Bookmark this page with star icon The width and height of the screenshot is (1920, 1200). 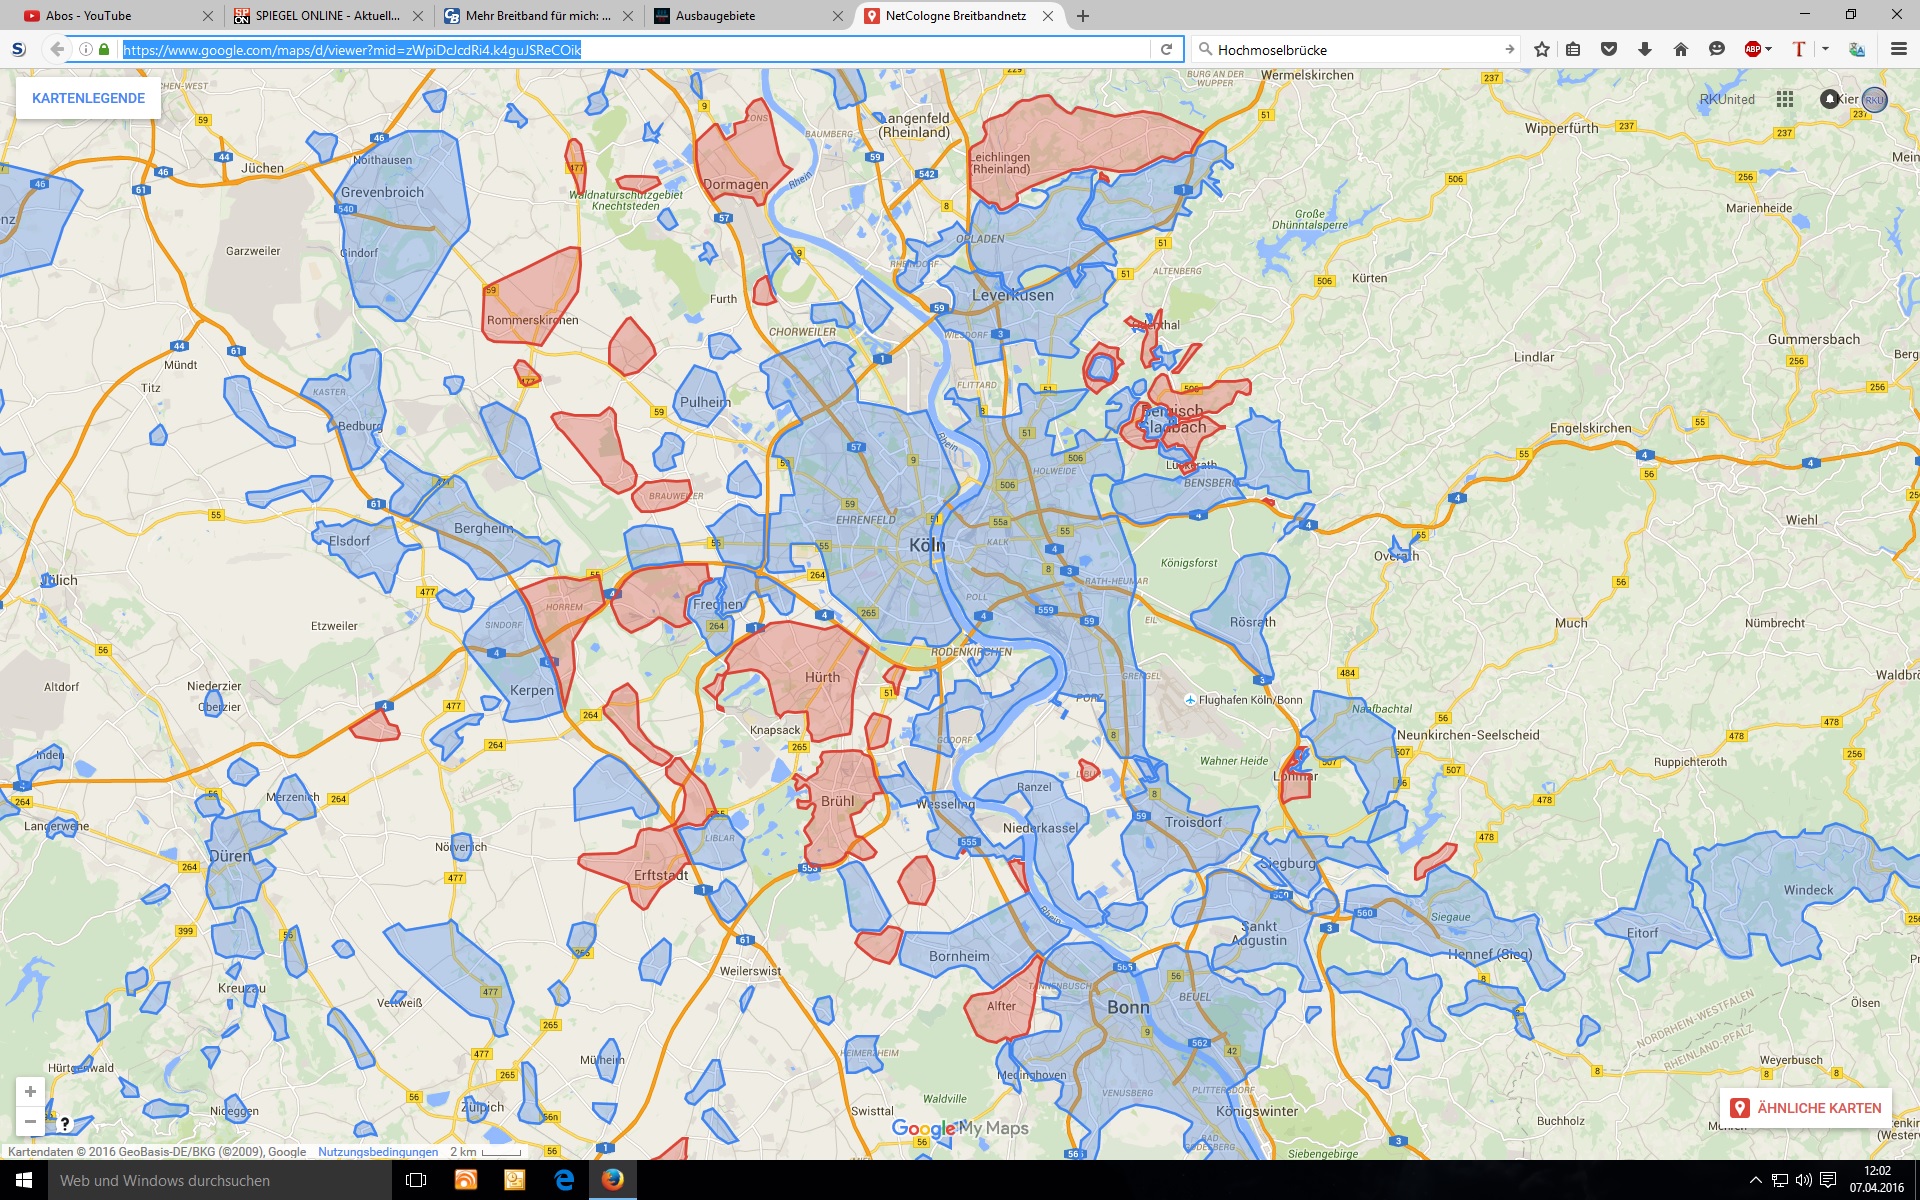tap(1542, 49)
